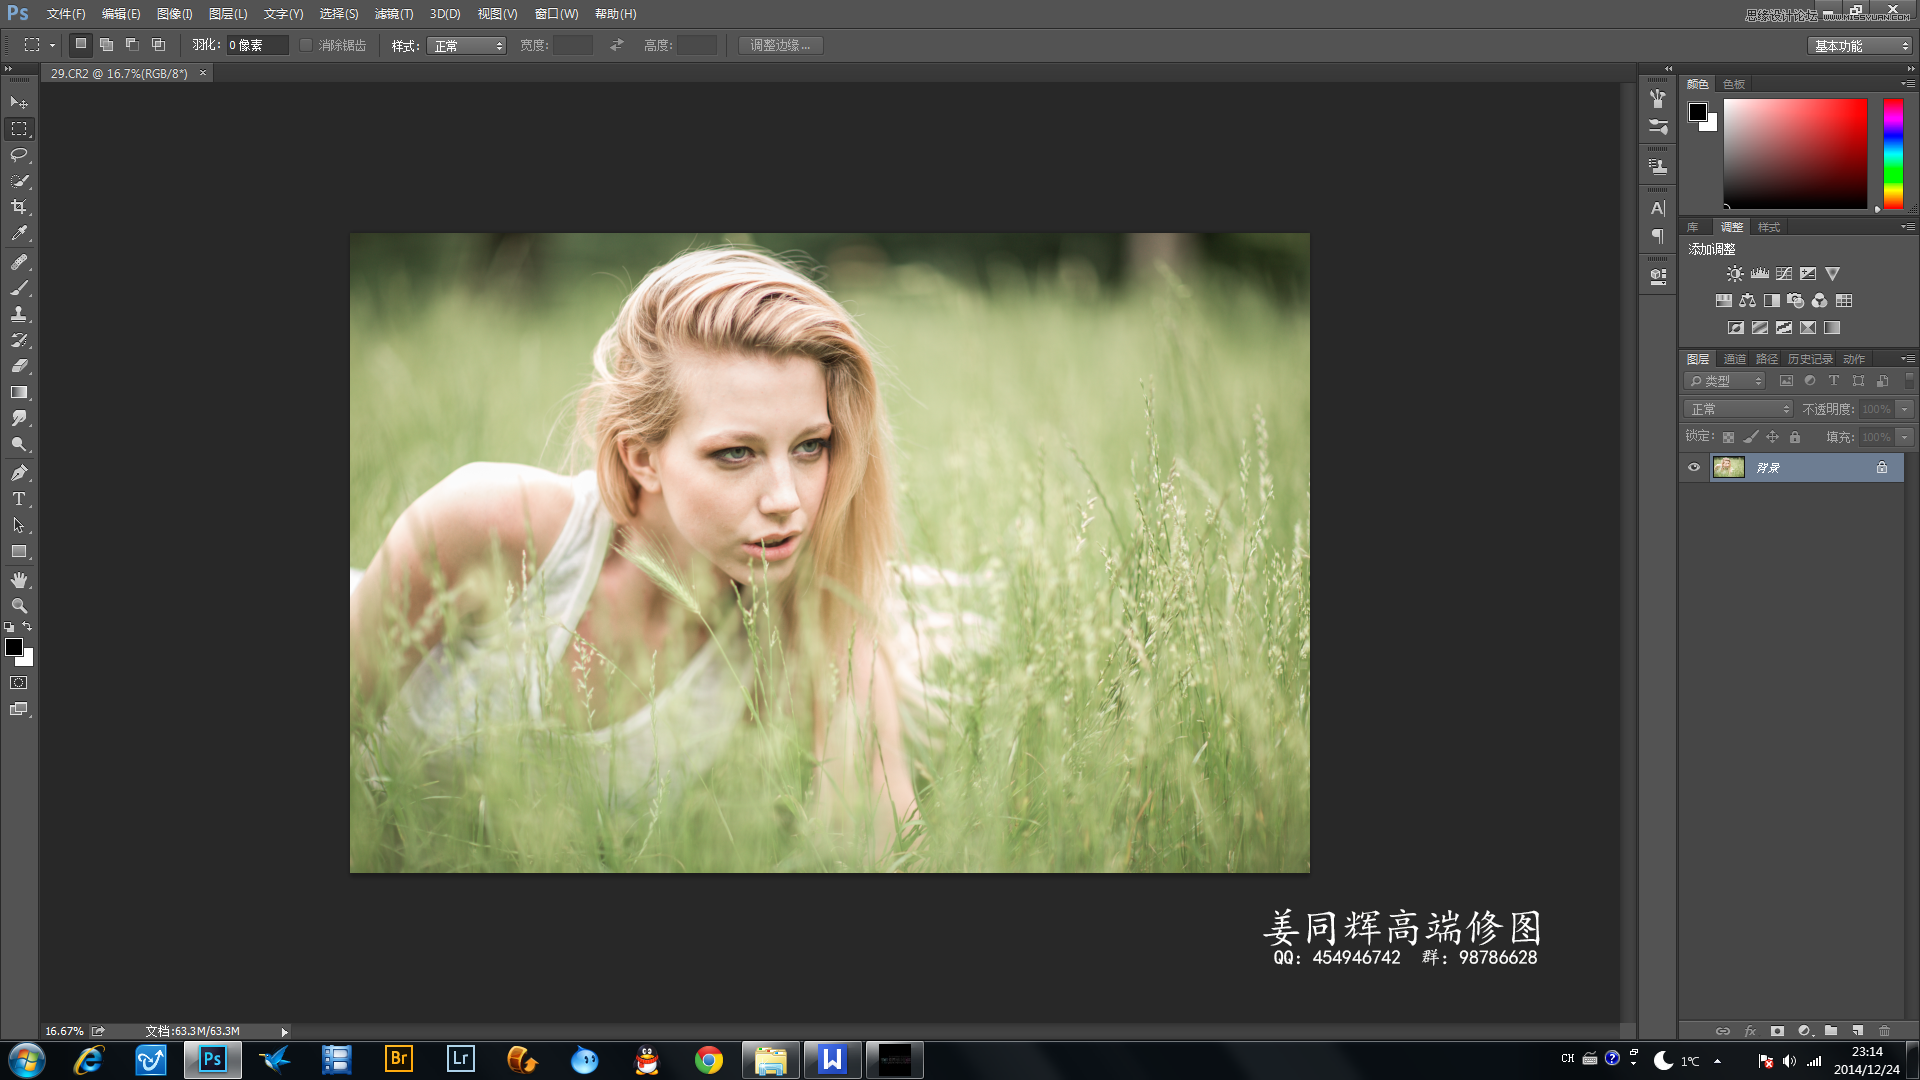Pick a hue from the color spectrum strip
Screen dimensions: 1920x1080
pyautogui.click(x=1893, y=153)
